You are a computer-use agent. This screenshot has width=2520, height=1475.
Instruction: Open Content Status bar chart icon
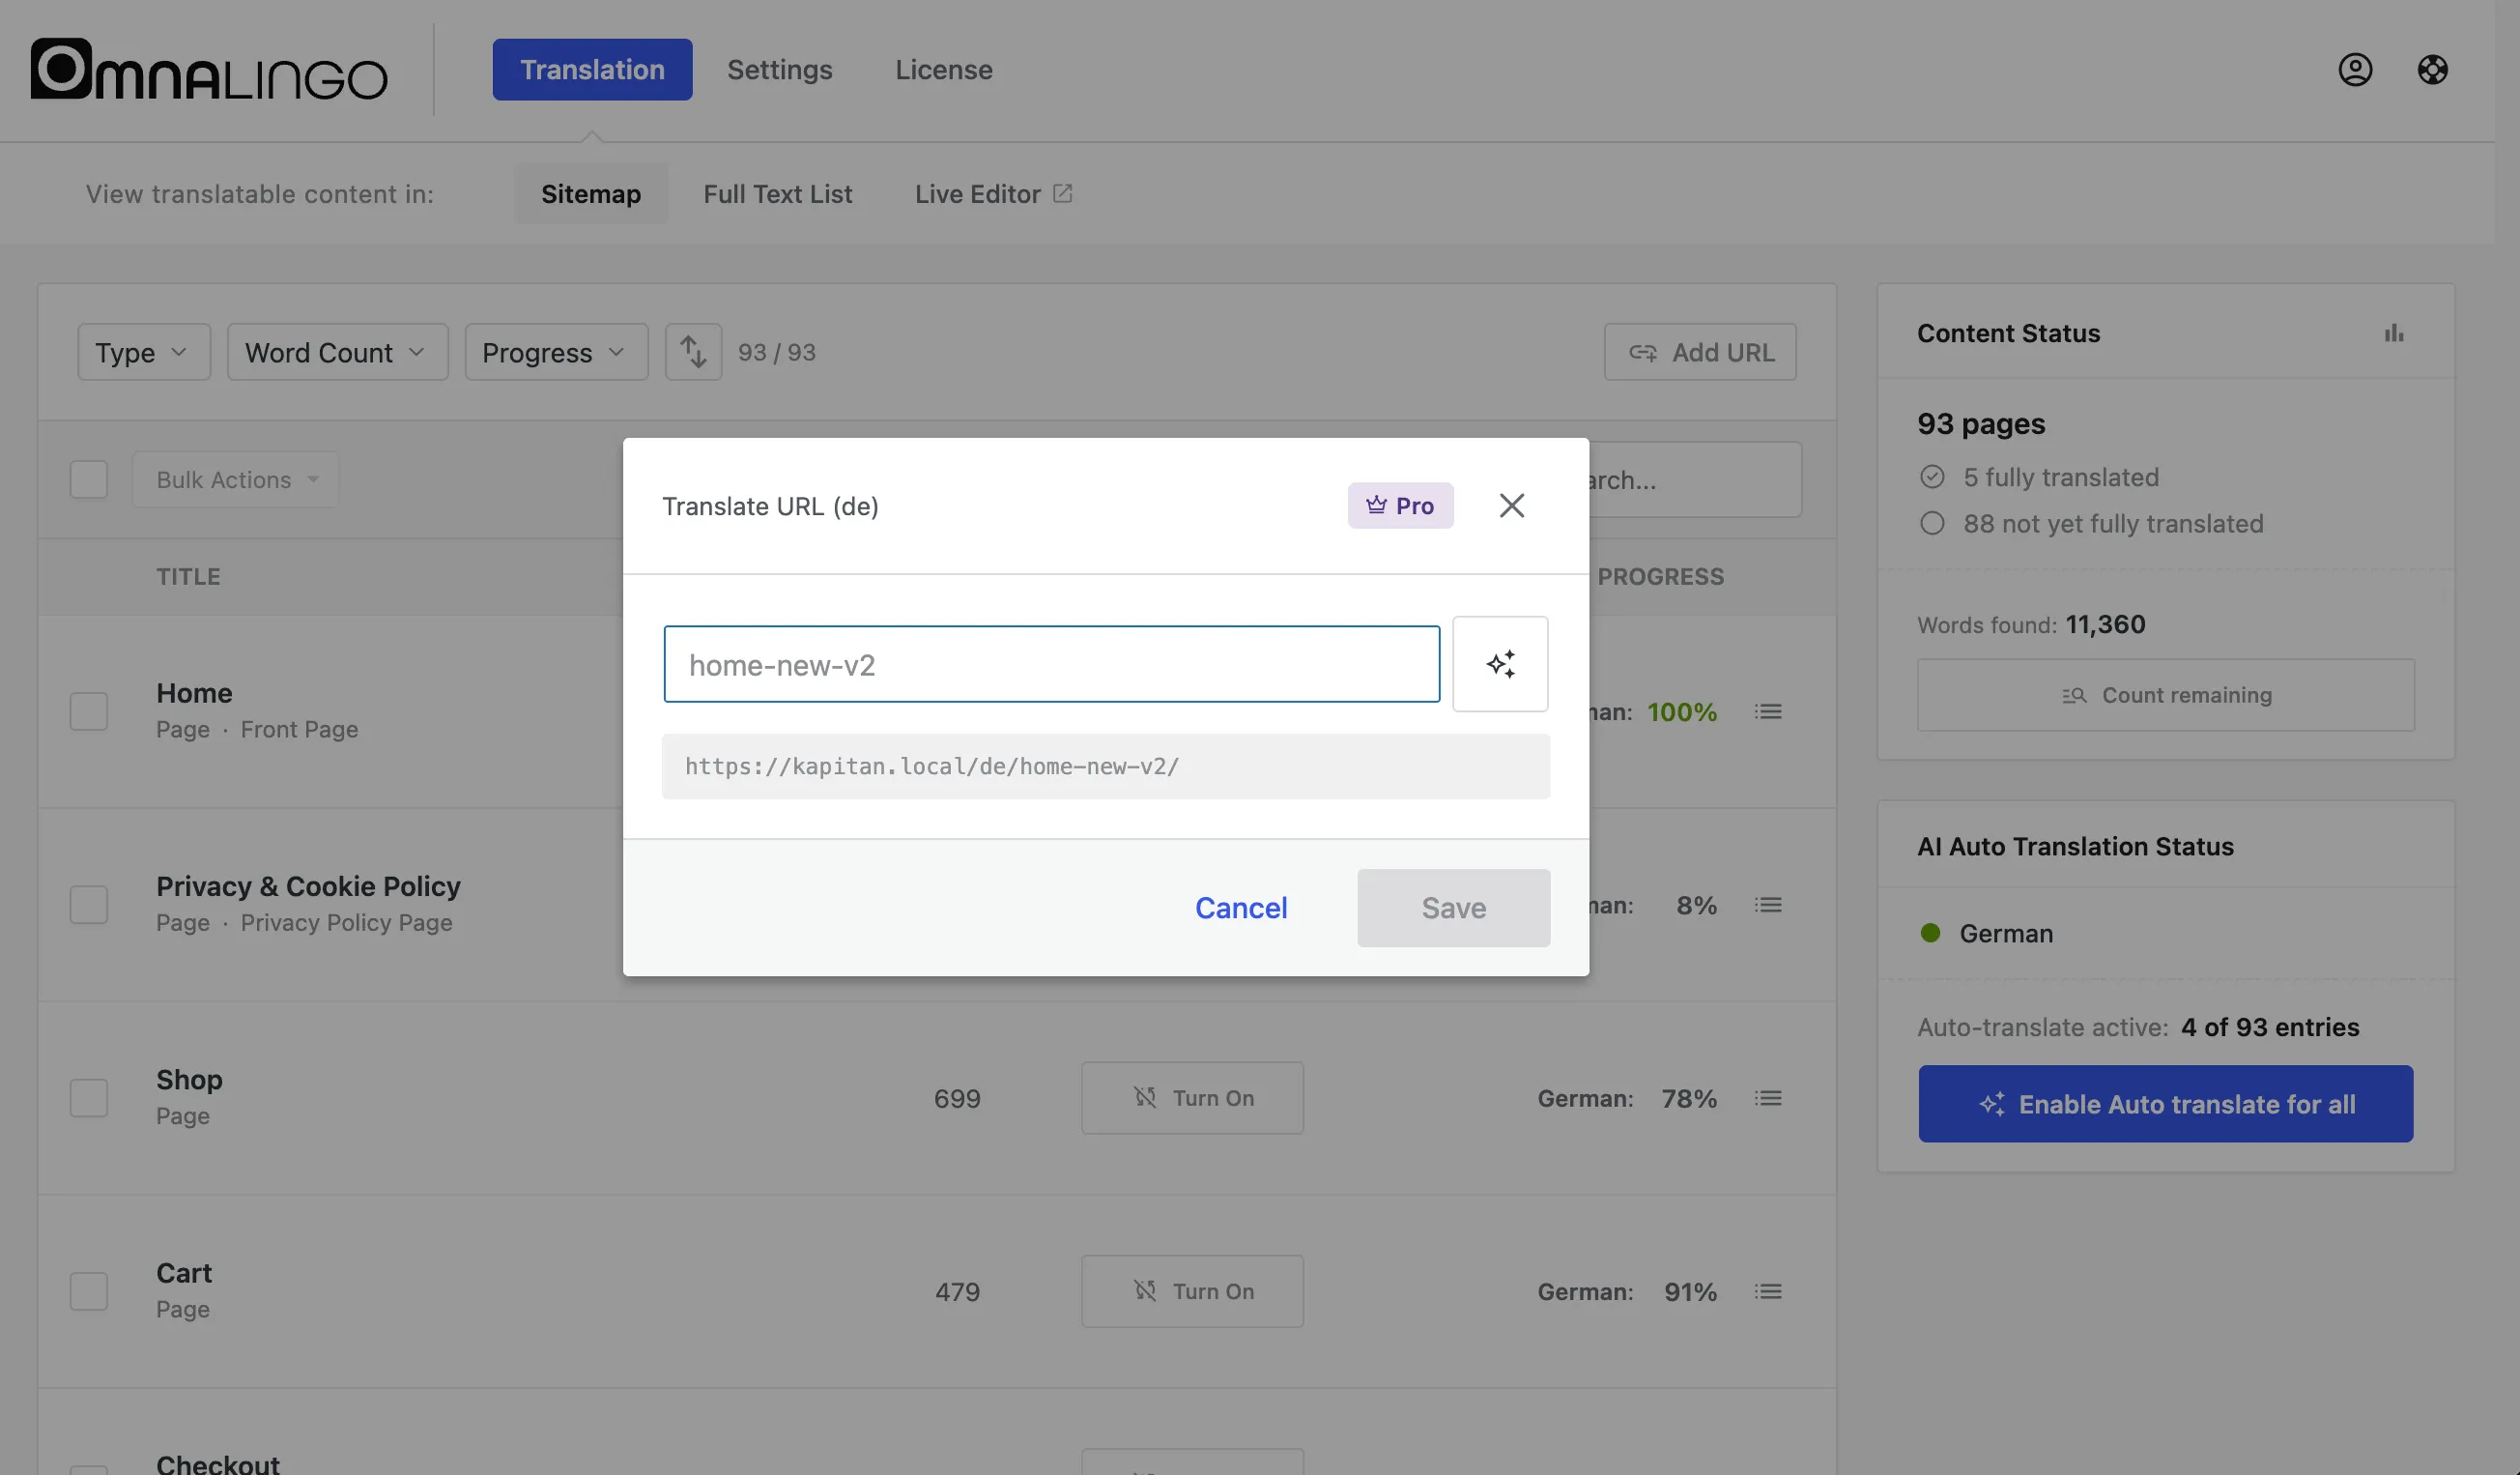(x=2393, y=333)
